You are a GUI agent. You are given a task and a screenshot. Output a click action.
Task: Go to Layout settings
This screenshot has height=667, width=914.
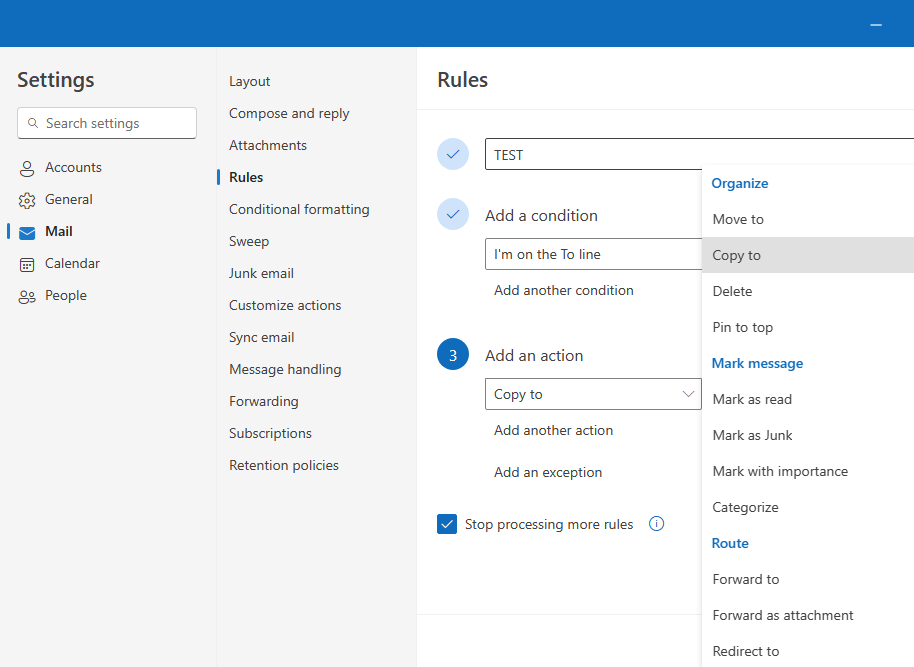(249, 81)
